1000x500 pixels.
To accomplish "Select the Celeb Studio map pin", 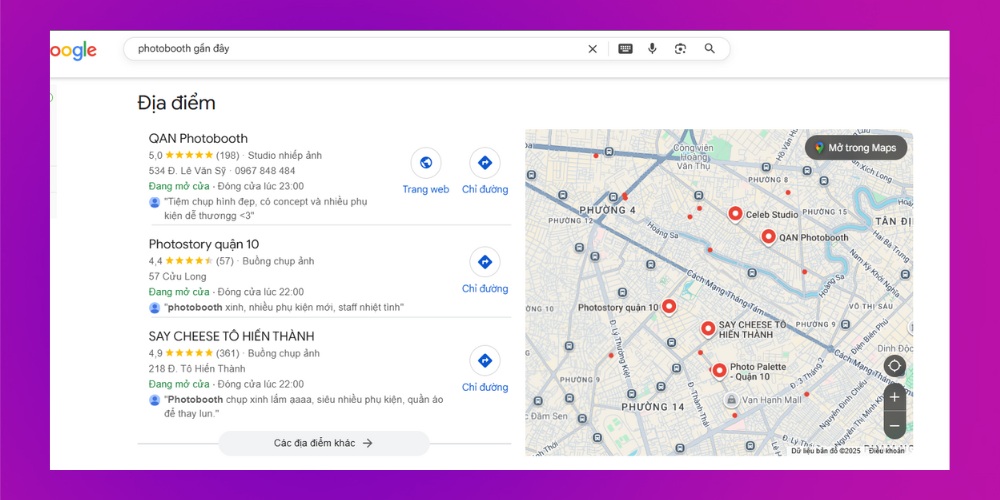I will (735, 214).
